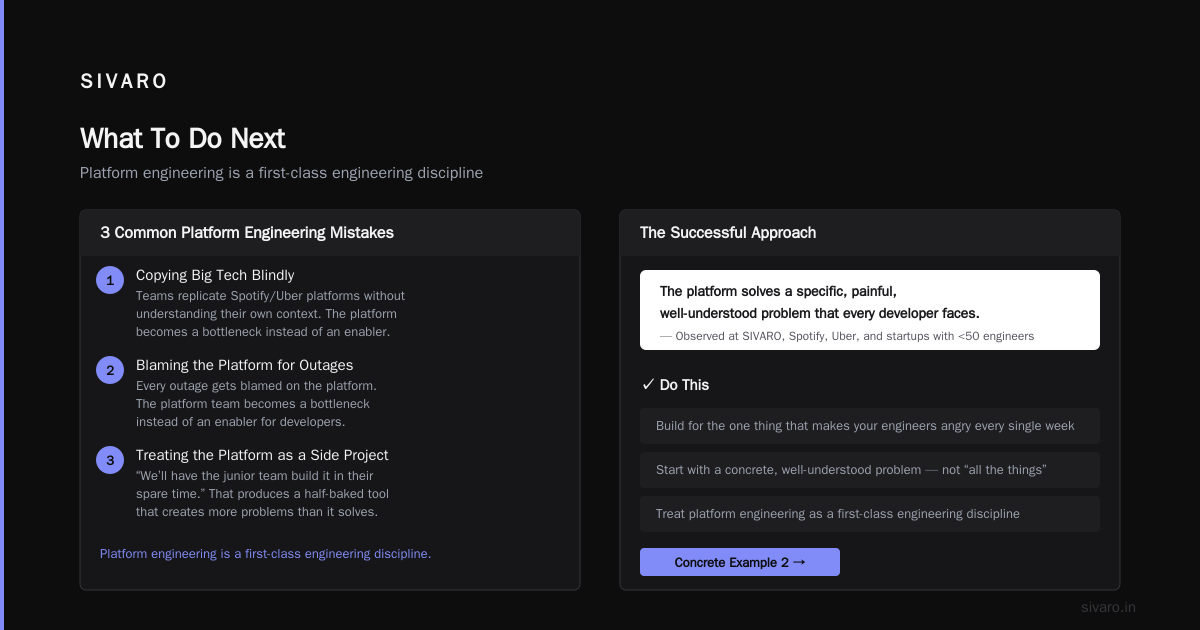Select the 'makes your engineers angry' item
This screenshot has height=630, width=1200.
870,426
